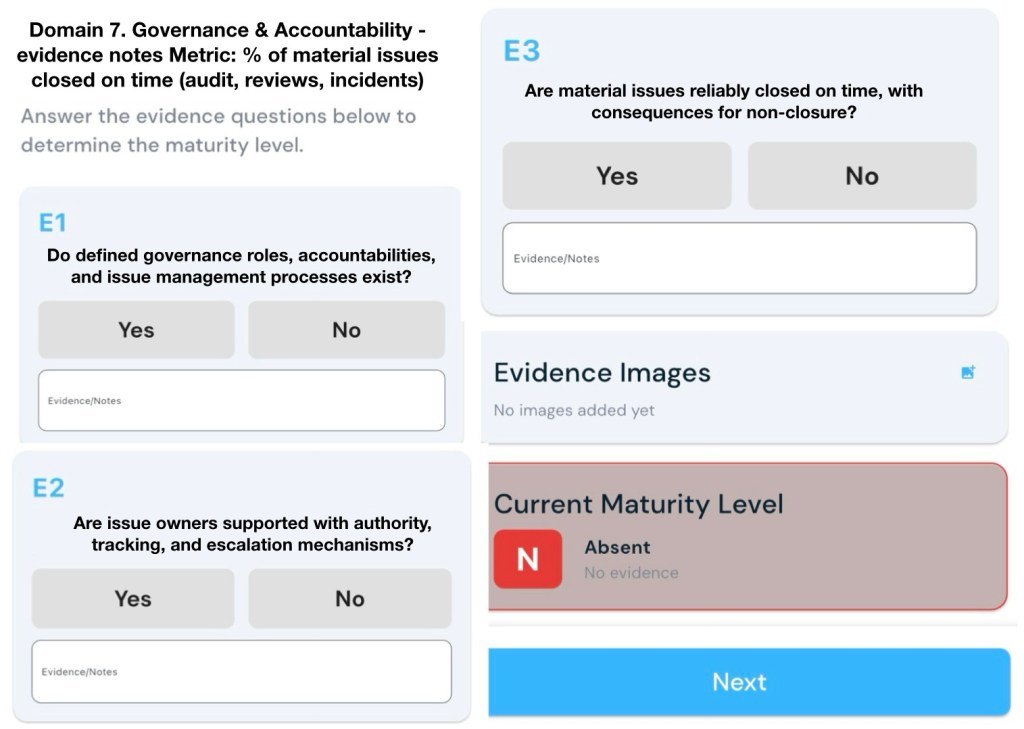Focus the E2 Evidence/Notes field
The width and height of the screenshot is (1024, 729).
click(241, 672)
